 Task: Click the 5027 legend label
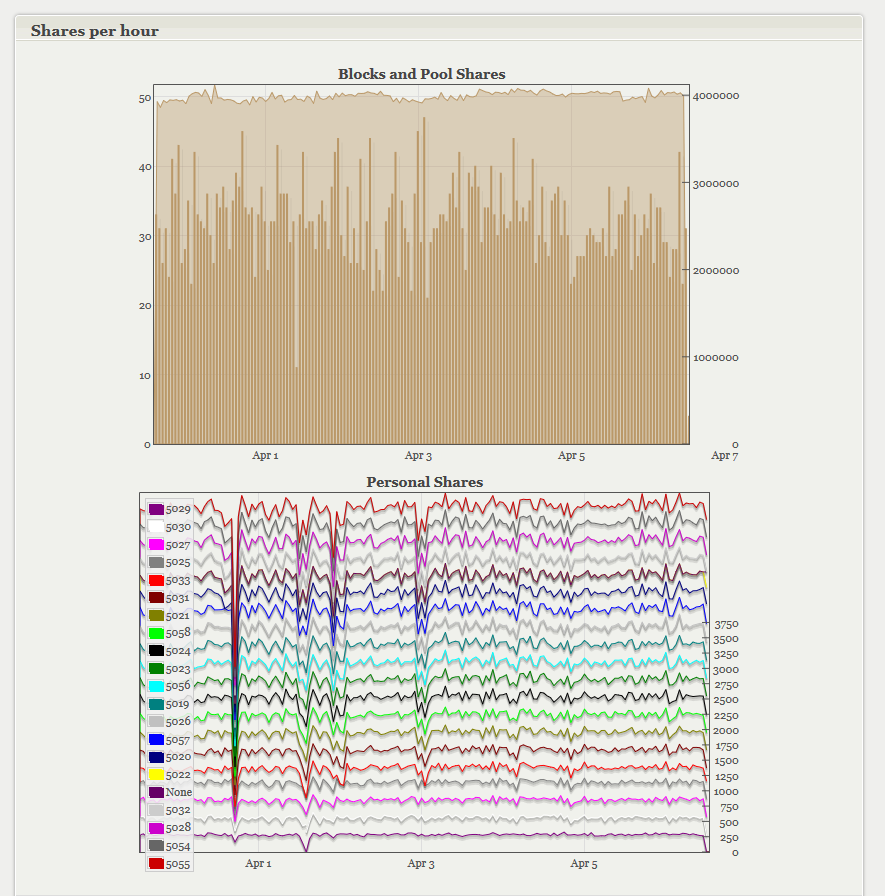click(178, 545)
